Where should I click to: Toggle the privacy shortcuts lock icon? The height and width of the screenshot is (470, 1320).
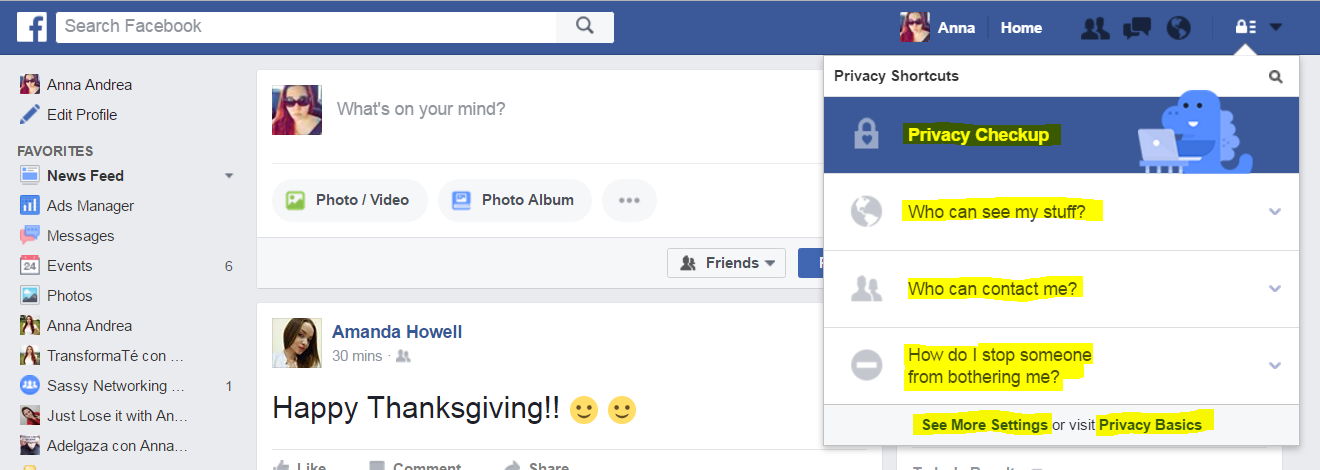coord(1245,28)
